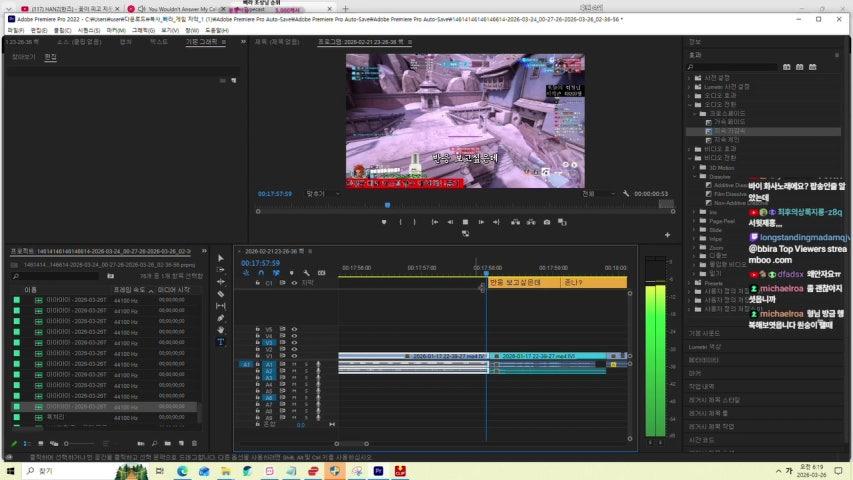
Task: Click the Program monitor scrub bar playhead
Action: 388,205
